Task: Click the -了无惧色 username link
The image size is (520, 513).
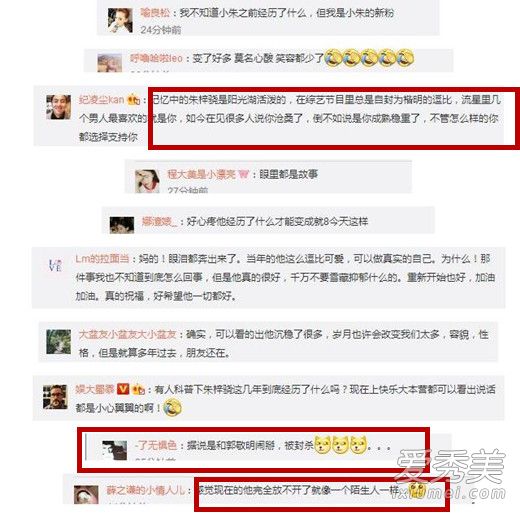Action: pyautogui.click(x=156, y=445)
